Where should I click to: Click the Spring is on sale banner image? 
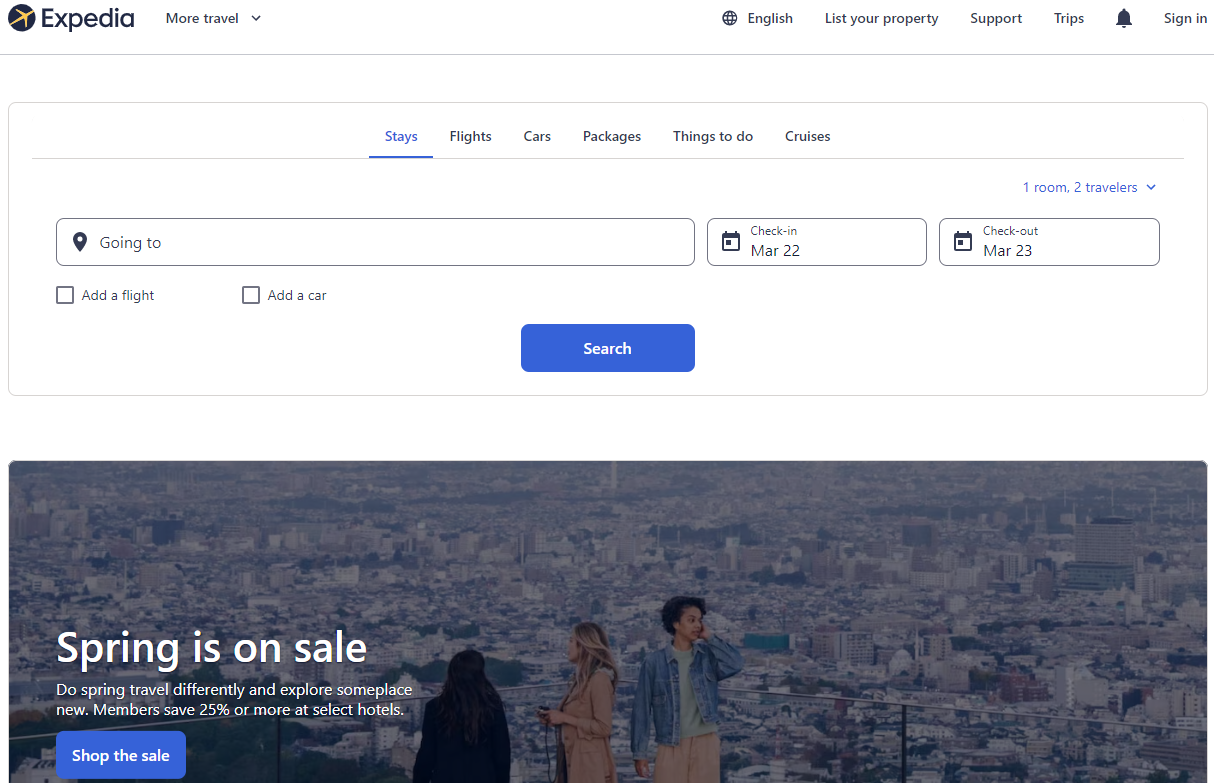coord(608,622)
